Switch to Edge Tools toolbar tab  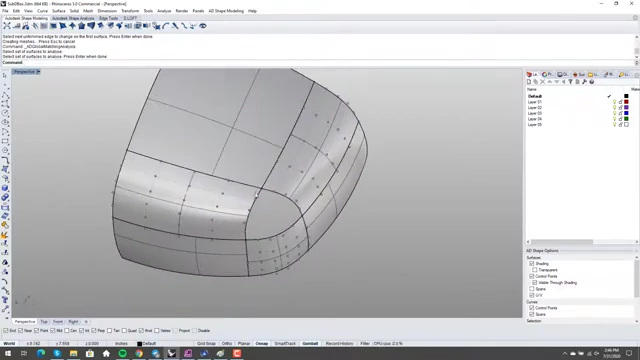108,18
